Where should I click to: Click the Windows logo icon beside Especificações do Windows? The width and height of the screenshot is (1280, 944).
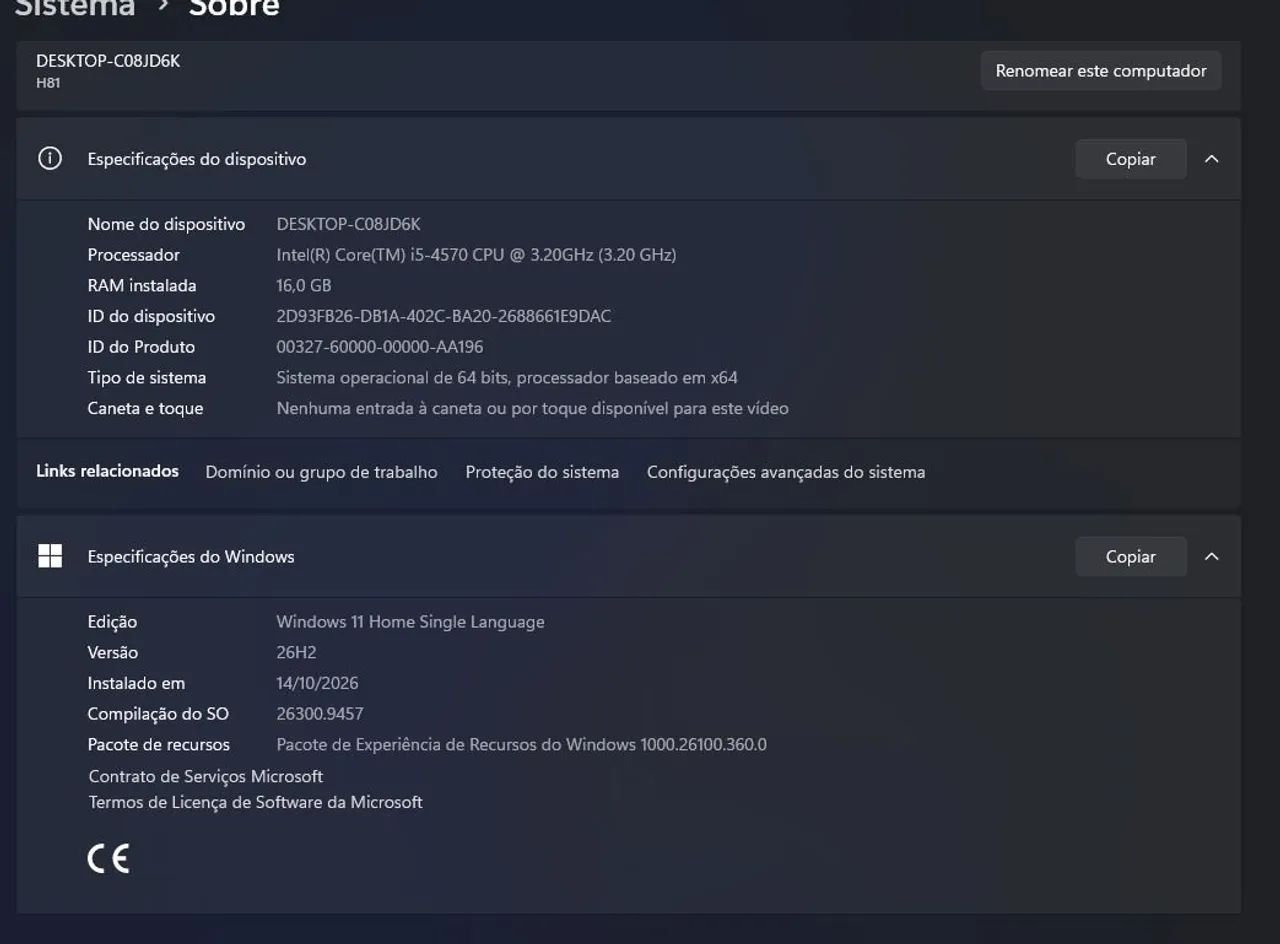pyautogui.click(x=50, y=556)
